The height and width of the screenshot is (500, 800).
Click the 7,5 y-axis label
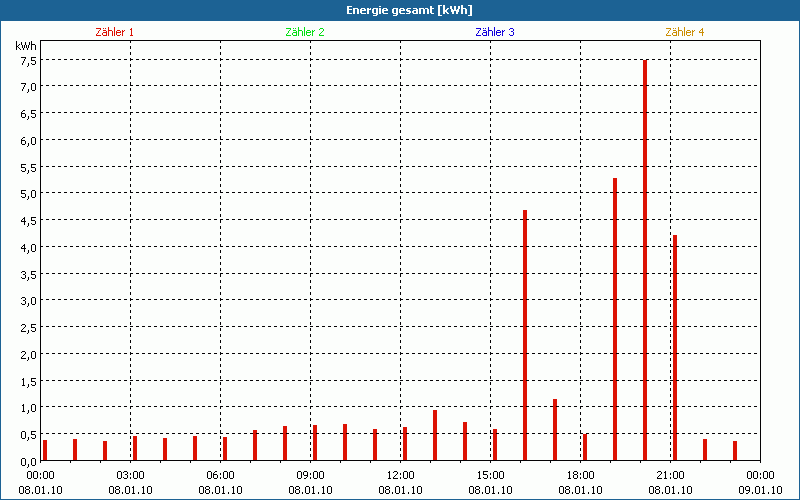pos(29,60)
